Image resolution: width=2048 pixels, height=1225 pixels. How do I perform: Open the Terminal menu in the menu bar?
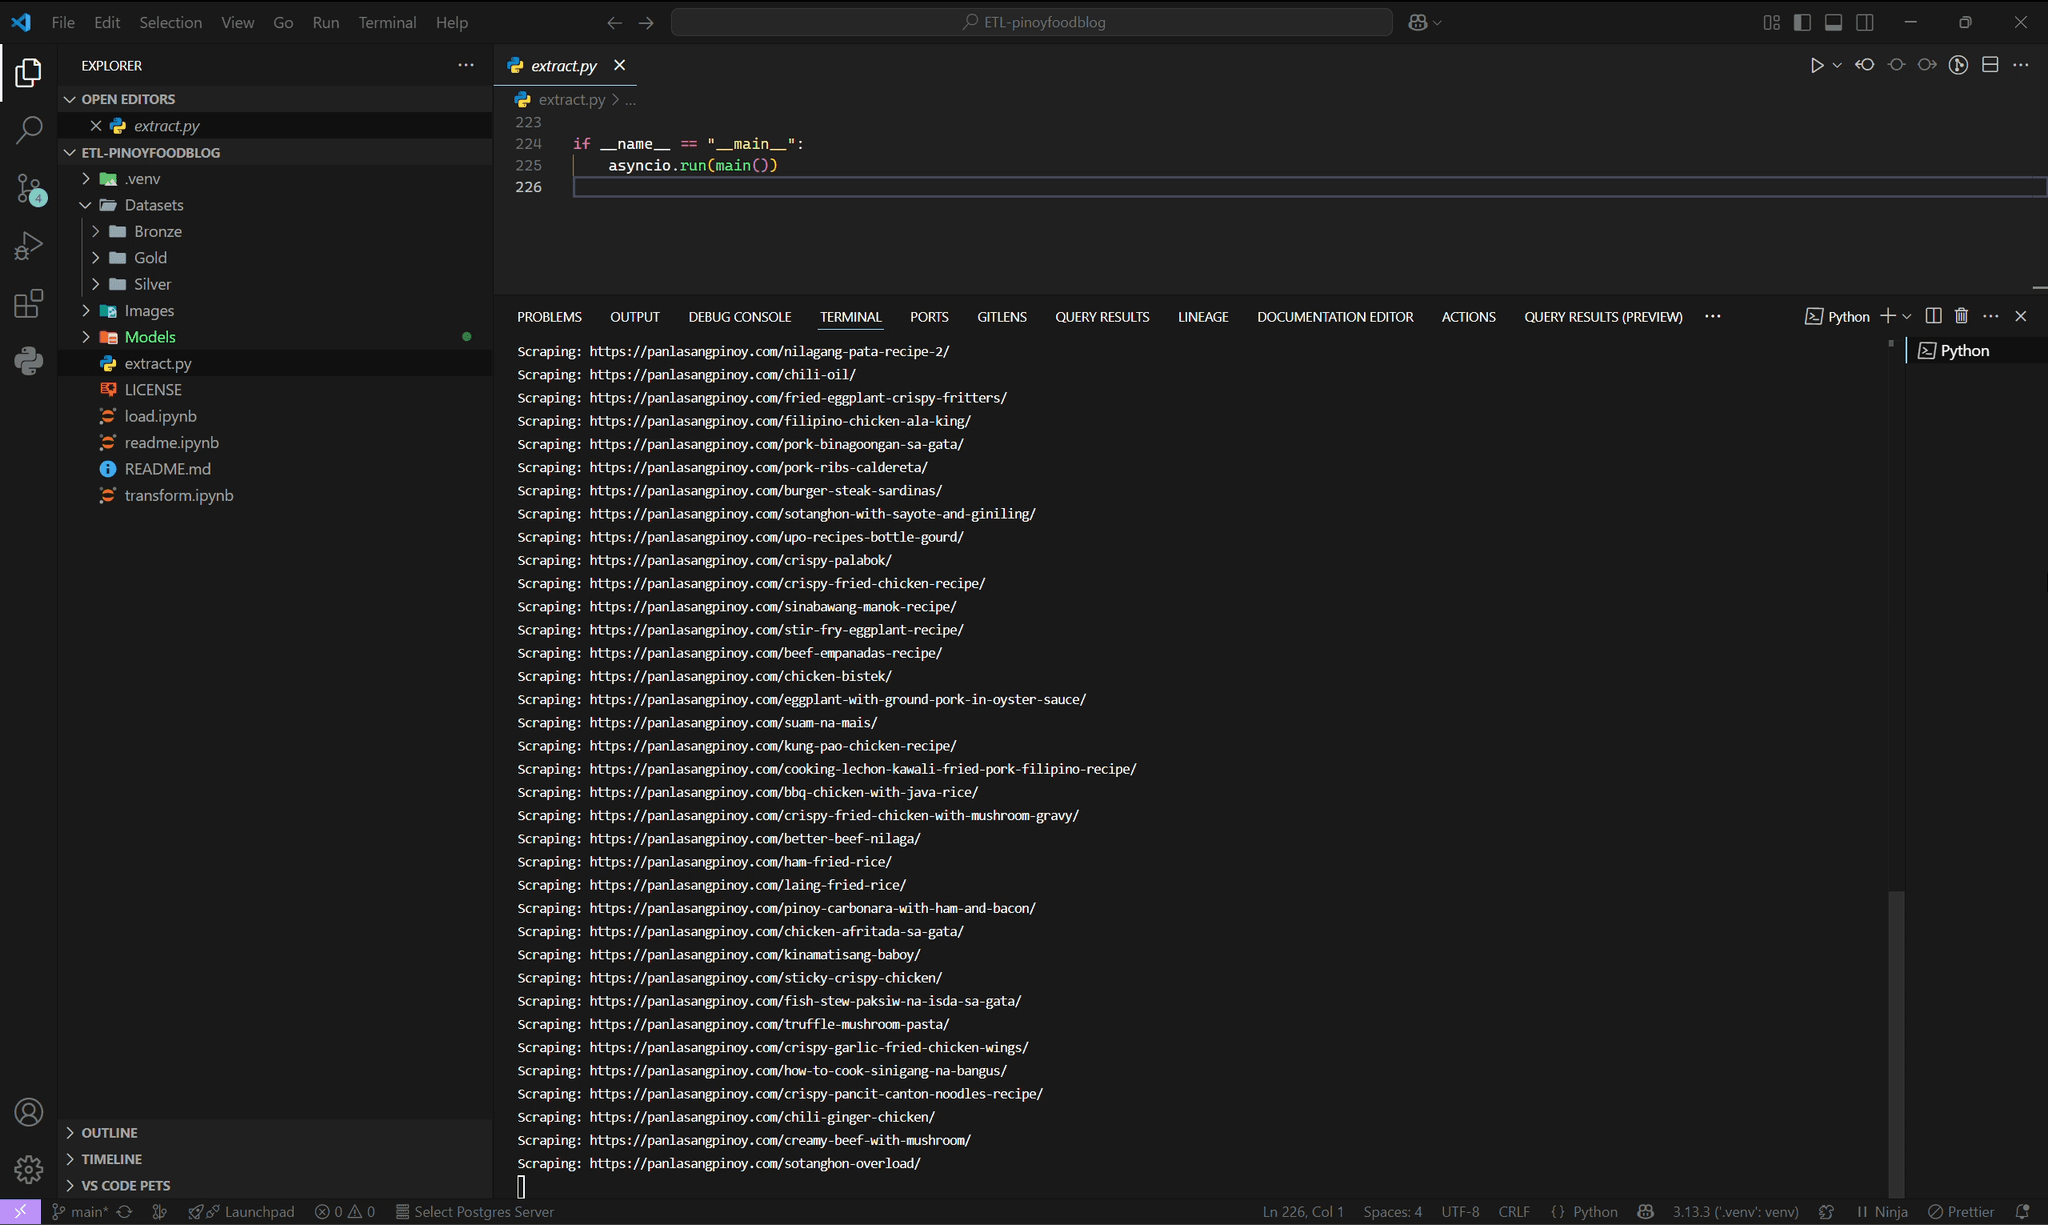[x=387, y=22]
